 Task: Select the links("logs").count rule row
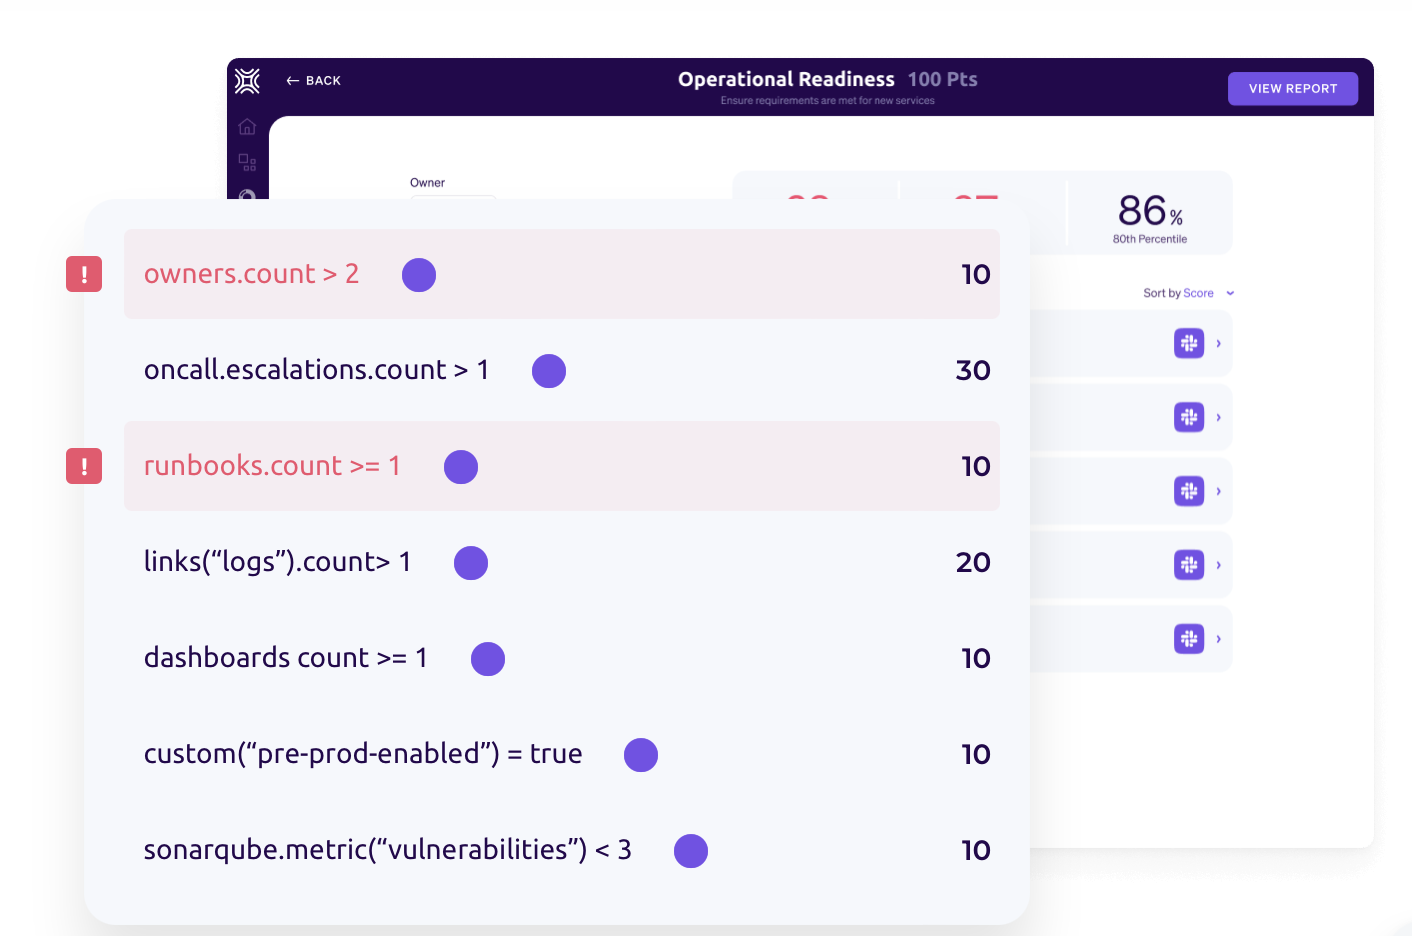(x=561, y=562)
